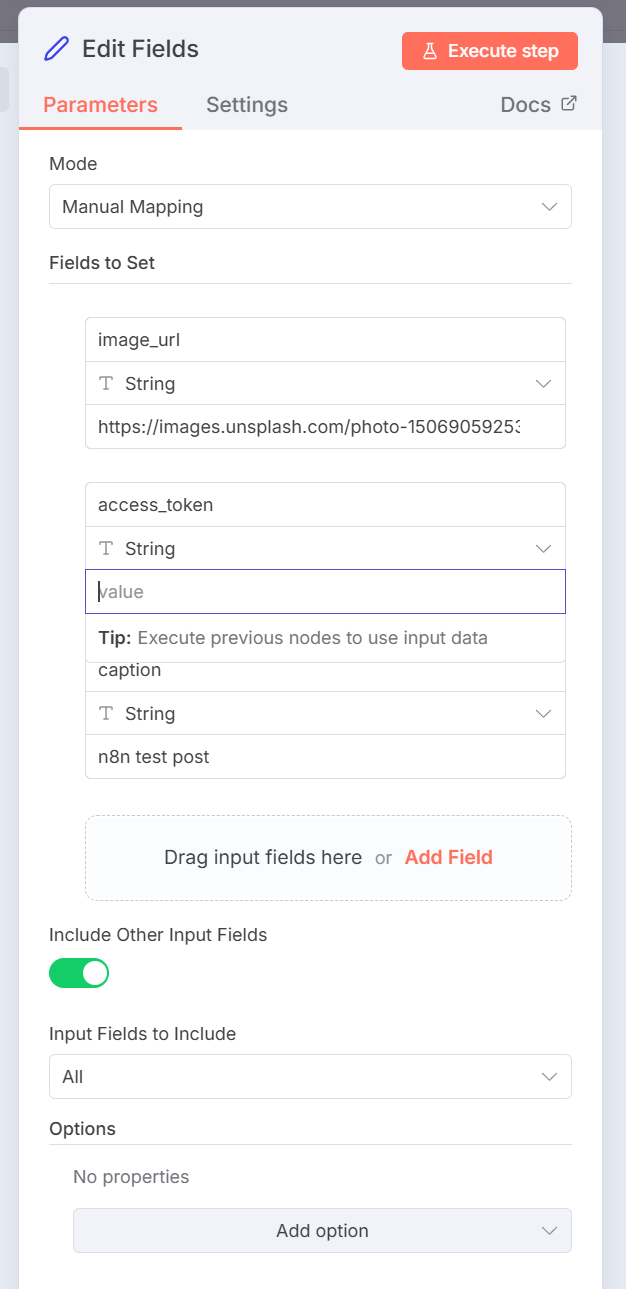Viewport: 626px width, 1289px height.
Task: Open the Docs link
Action: tap(526, 105)
